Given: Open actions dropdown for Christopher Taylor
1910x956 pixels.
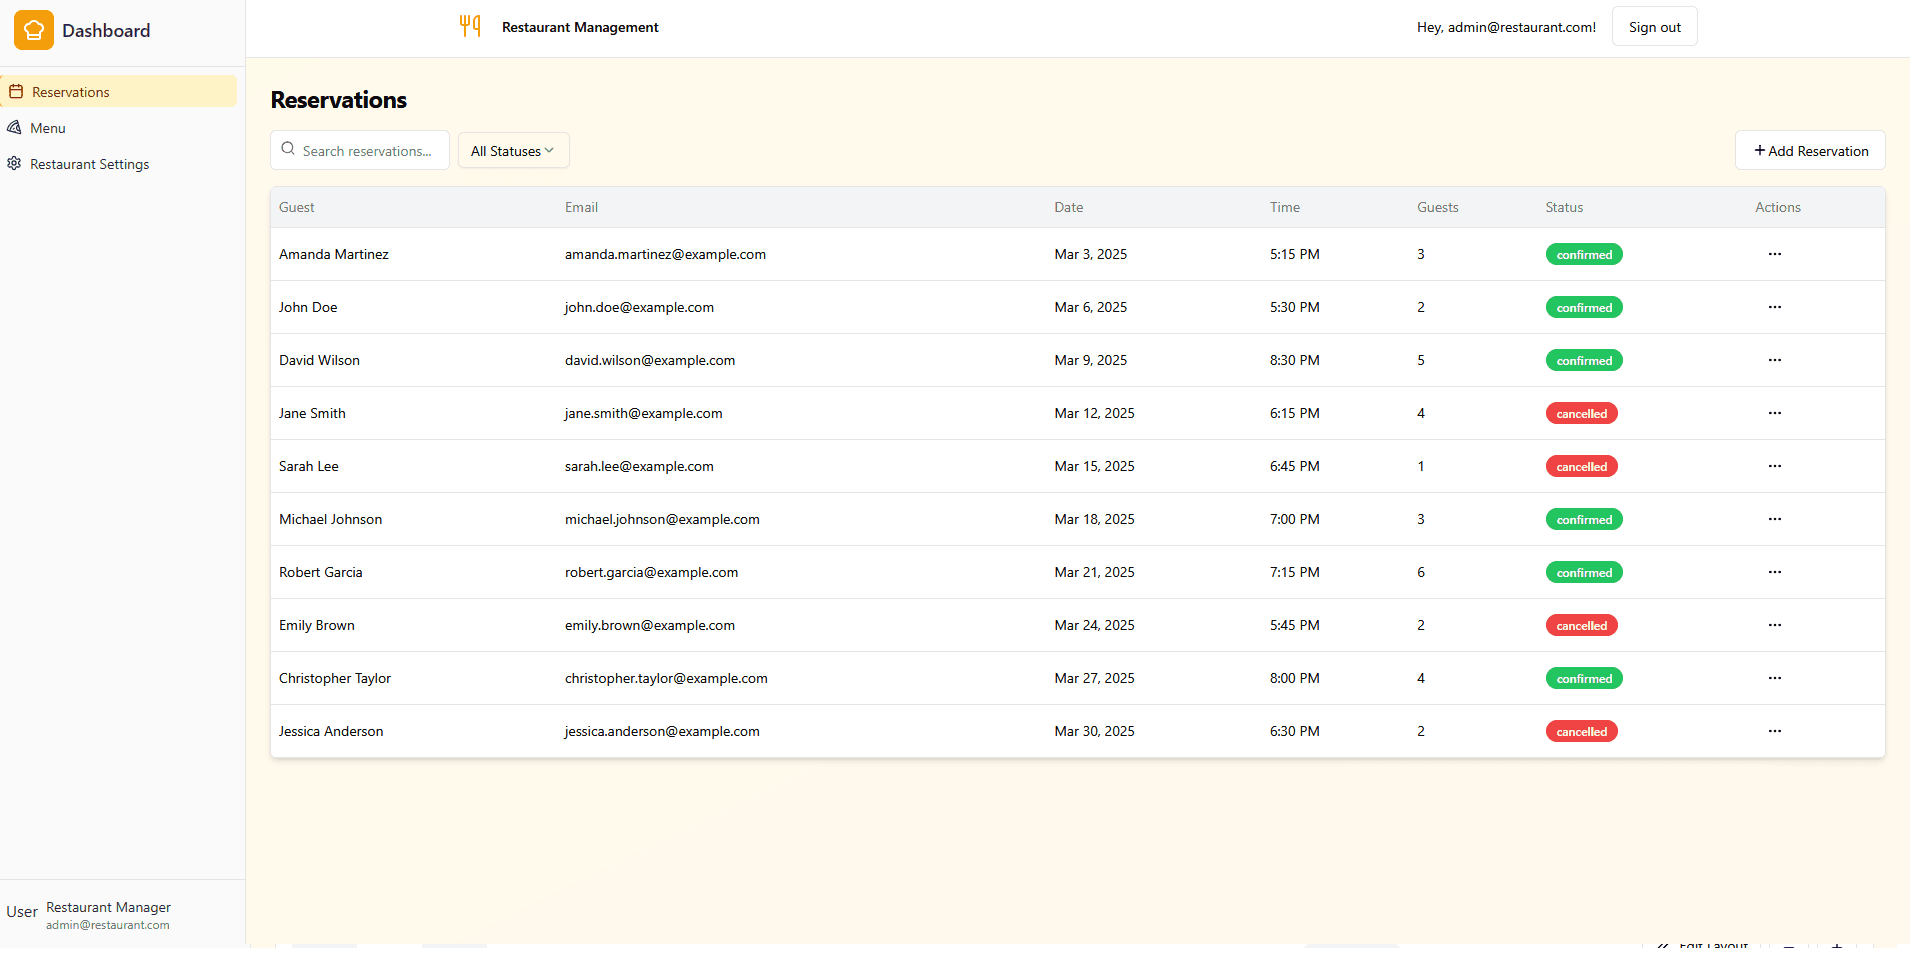Looking at the screenshot, I should [1774, 678].
